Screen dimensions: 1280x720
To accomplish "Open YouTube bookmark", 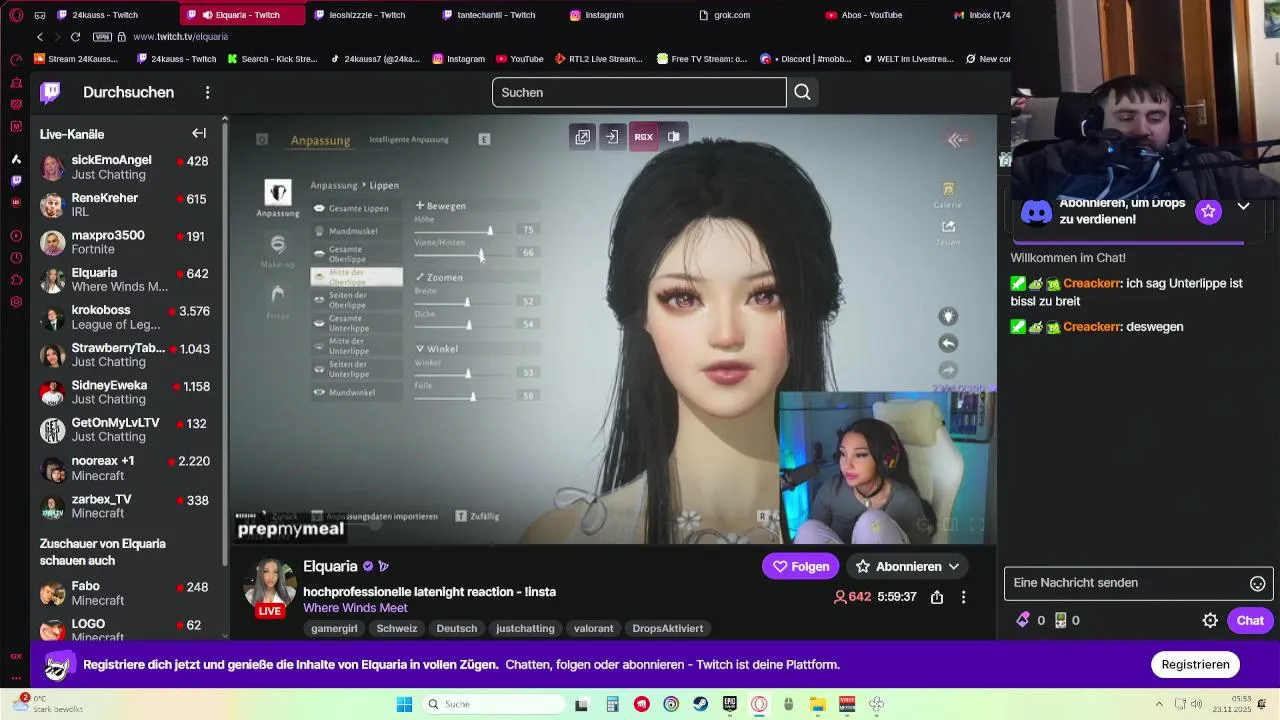I will [519, 59].
